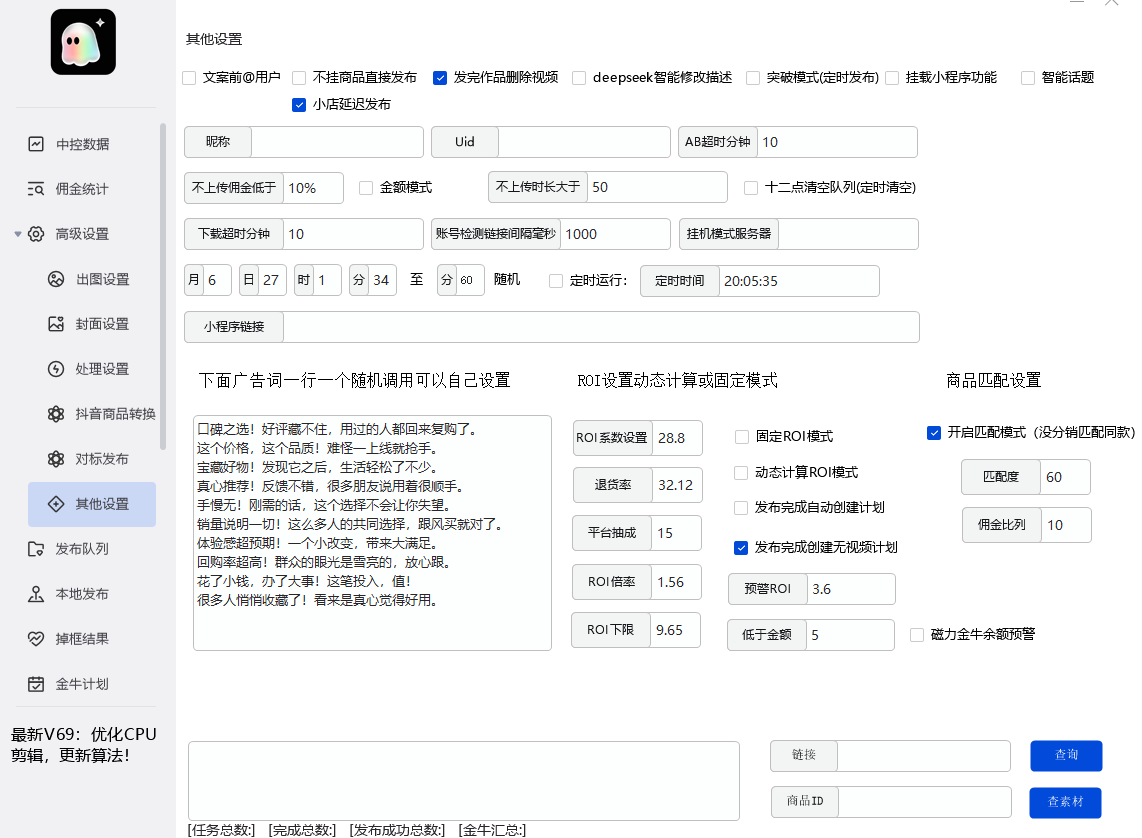The height and width of the screenshot is (838, 1142).
Task: Click the 对标发布 gear icon
Action: 56,459
